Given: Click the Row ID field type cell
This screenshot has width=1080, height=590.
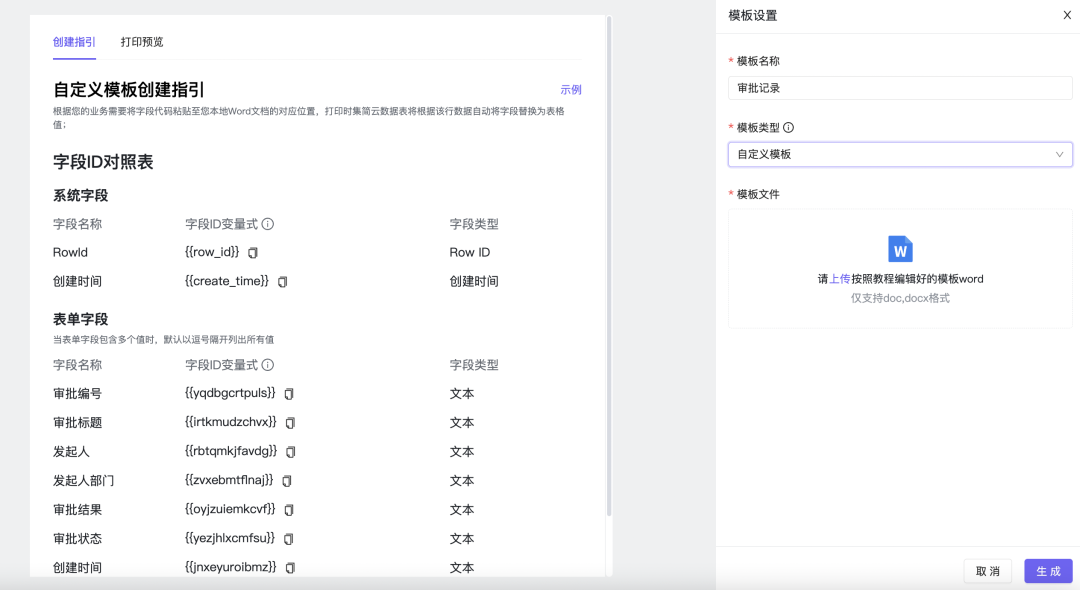Looking at the screenshot, I should 470,253.
